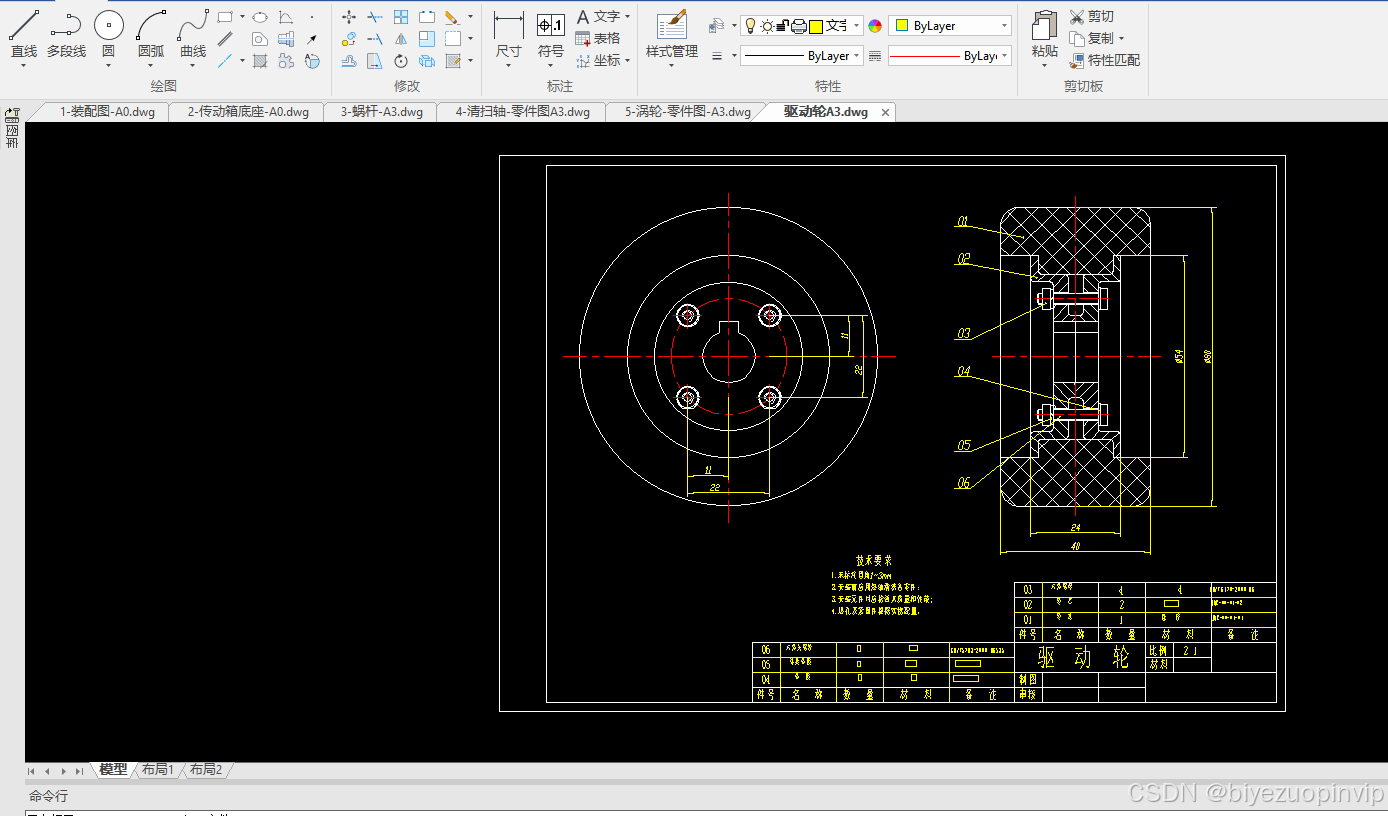Click the 粘贴 paste icon

(x=1044, y=35)
